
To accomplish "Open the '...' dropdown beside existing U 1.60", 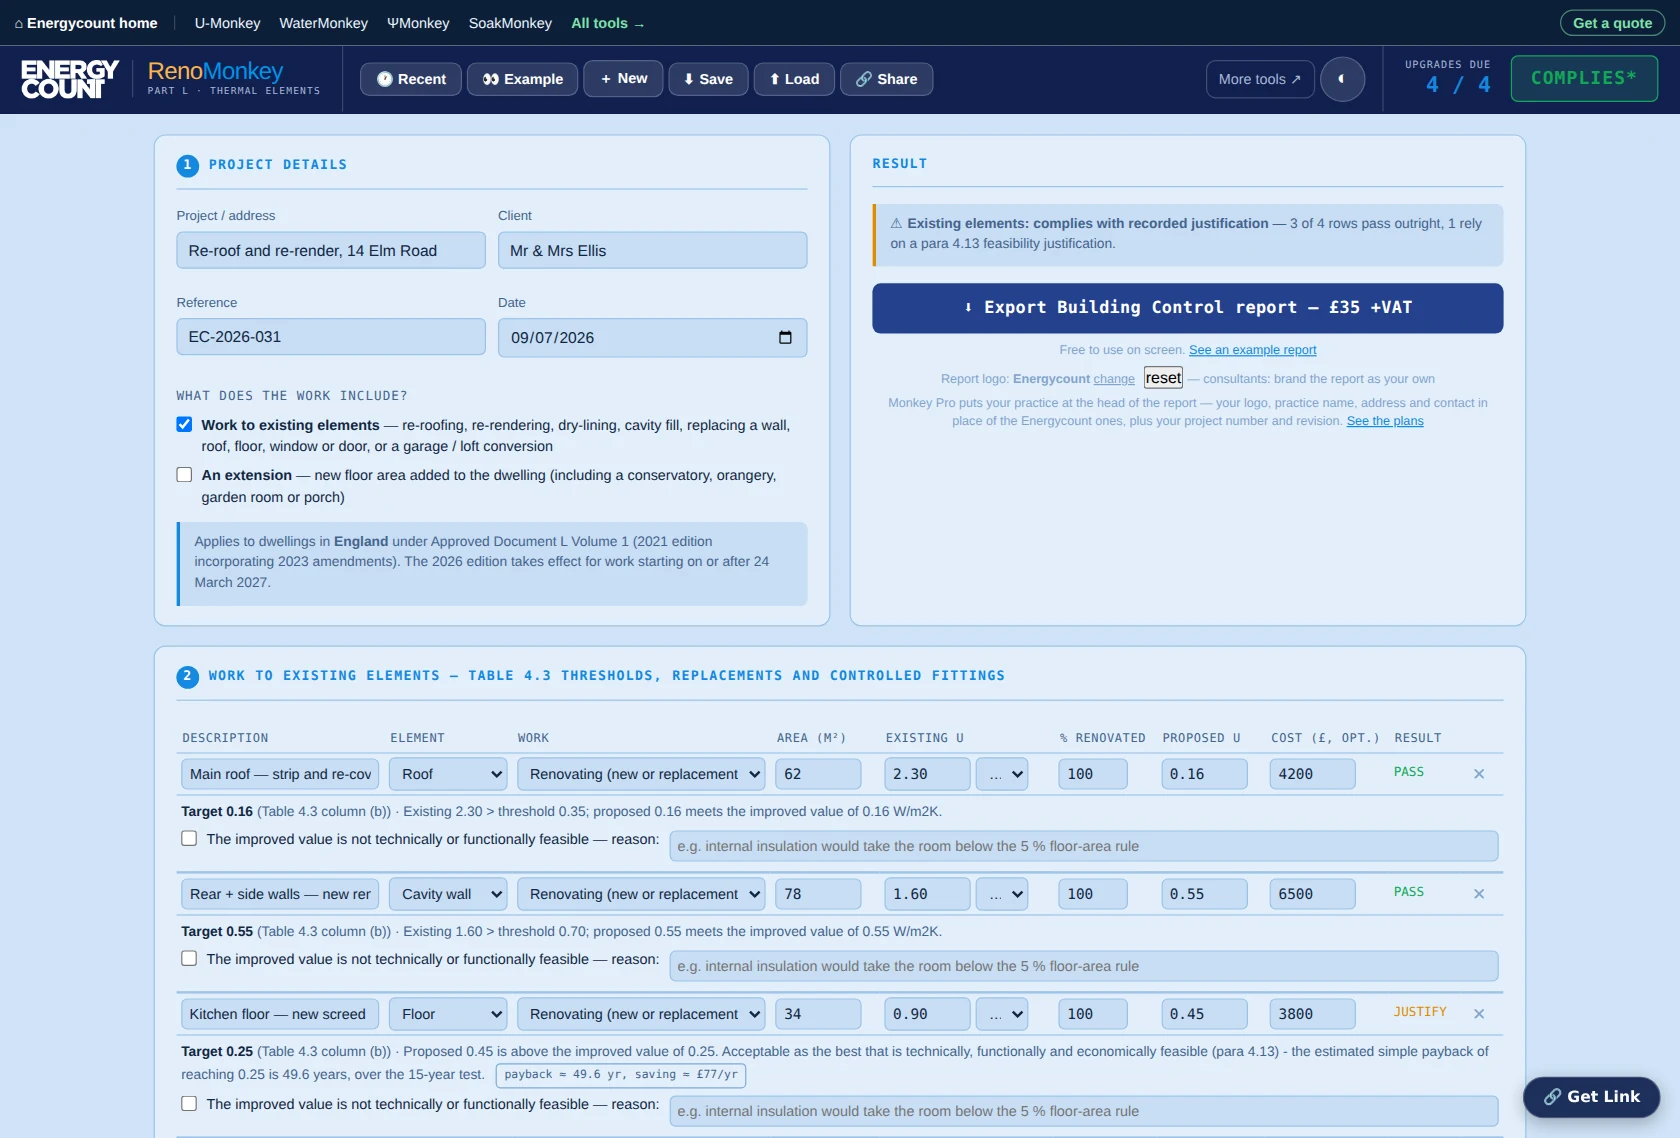I will pos(1002,894).
